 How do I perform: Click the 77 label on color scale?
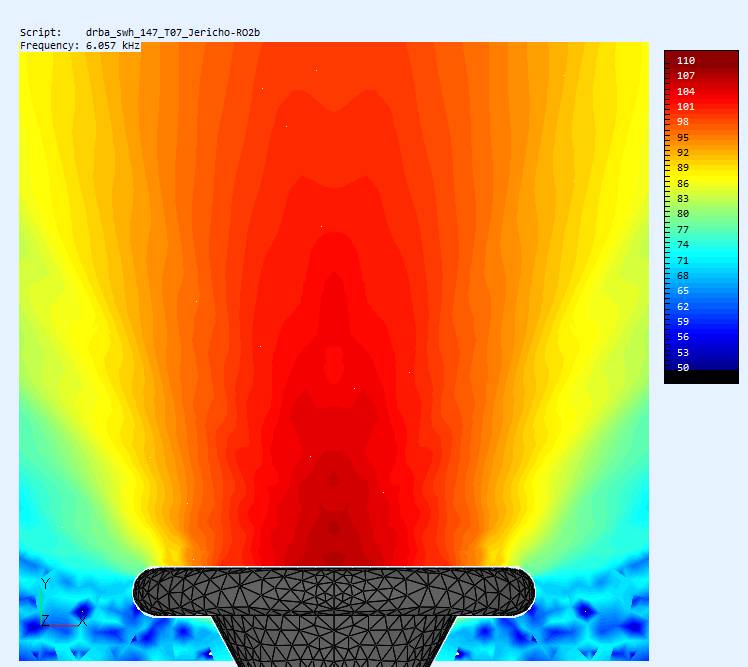(x=683, y=230)
